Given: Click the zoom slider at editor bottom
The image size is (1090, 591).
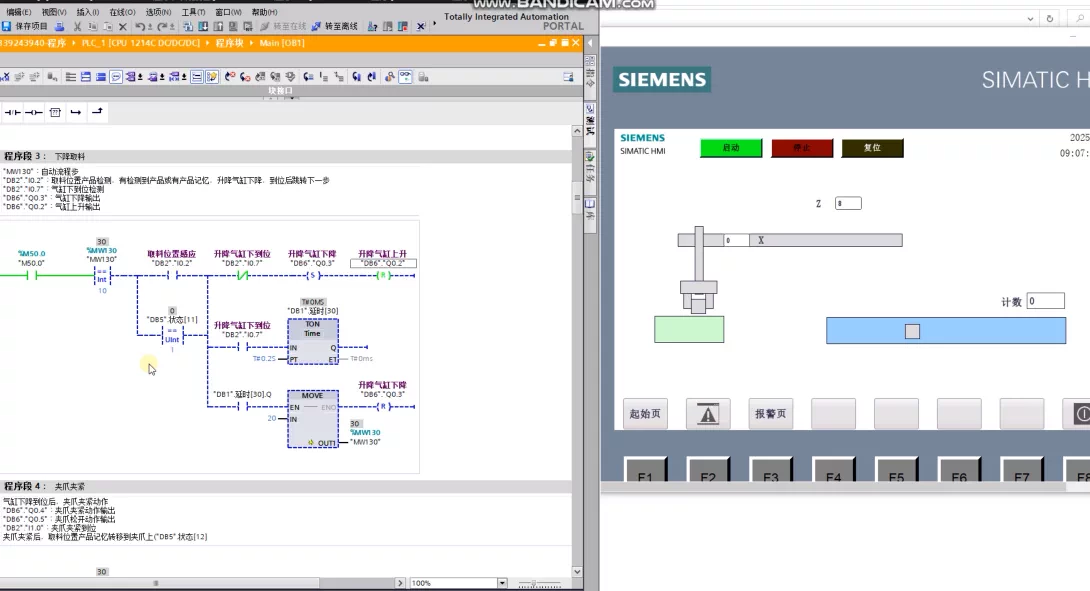Looking at the screenshot, I should [534, 583].
